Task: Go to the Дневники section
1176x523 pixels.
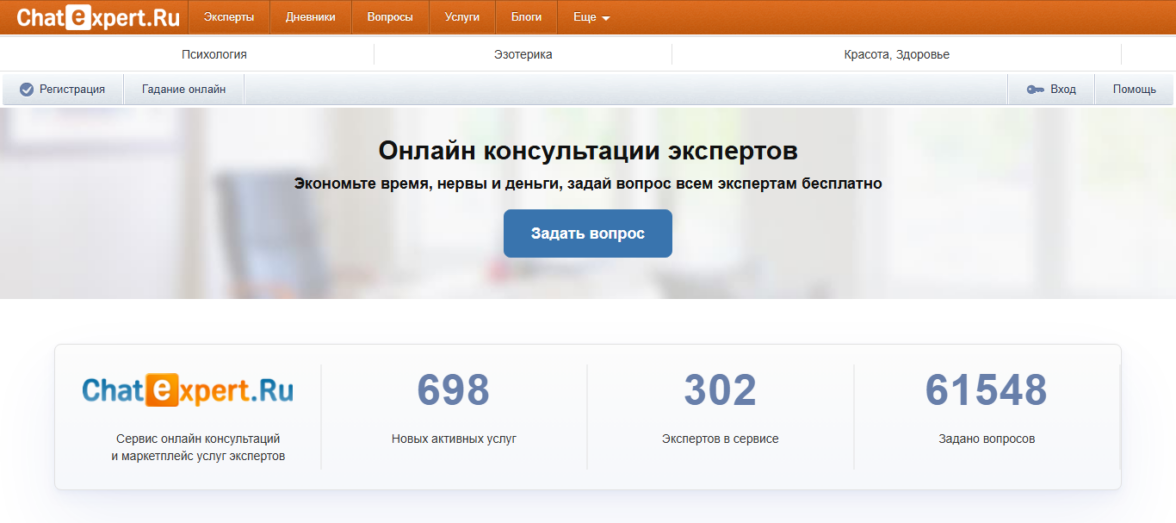Action: coord(310,17)
